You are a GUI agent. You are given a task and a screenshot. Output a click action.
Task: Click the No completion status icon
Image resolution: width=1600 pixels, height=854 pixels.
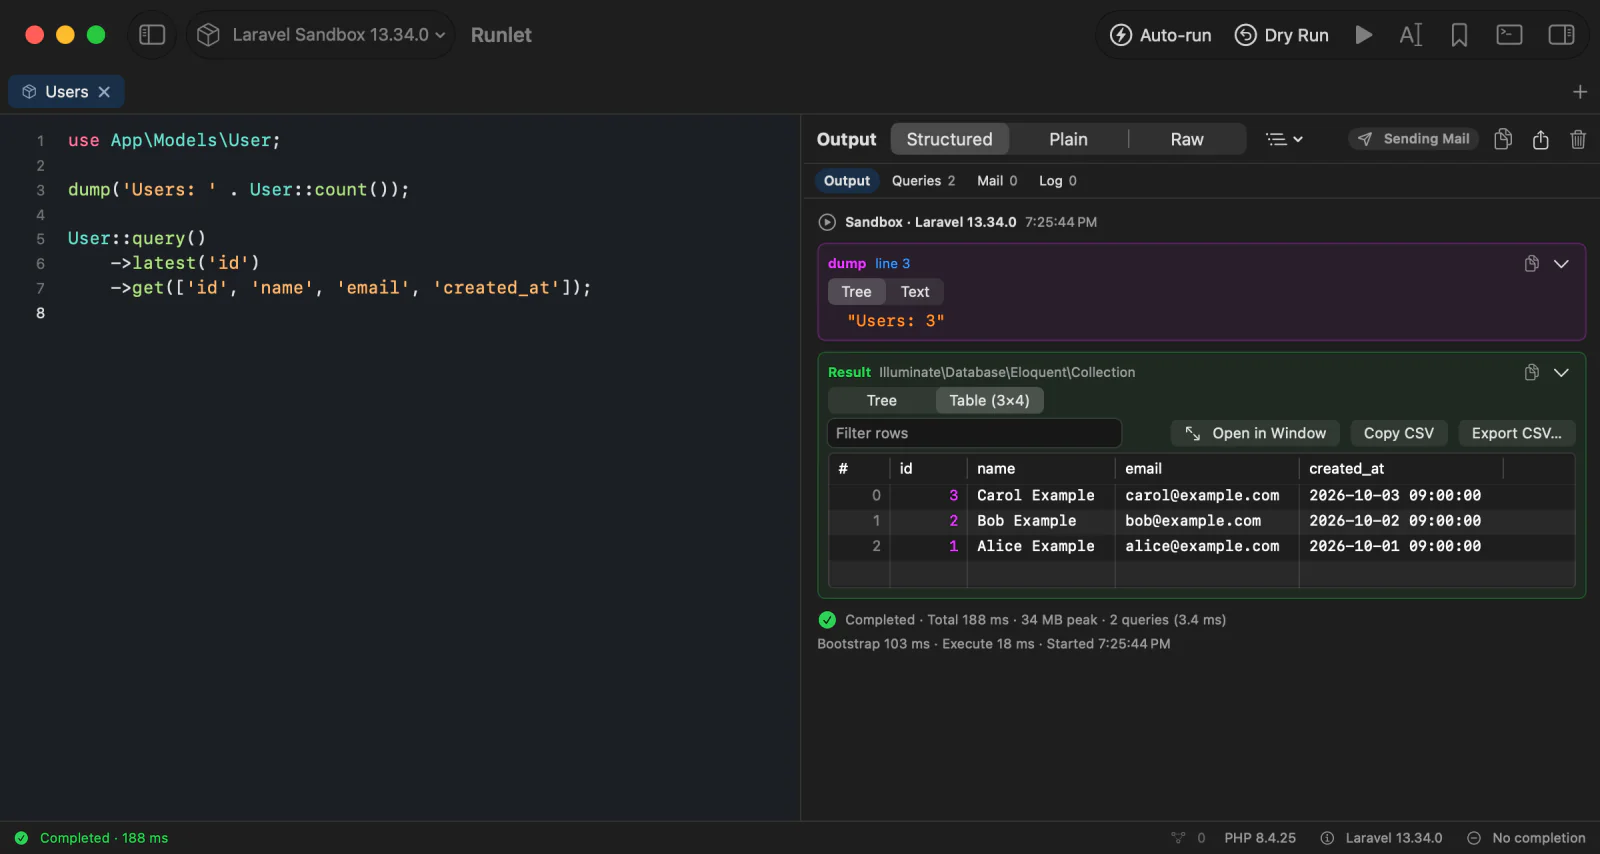[x=1474, y=838]
